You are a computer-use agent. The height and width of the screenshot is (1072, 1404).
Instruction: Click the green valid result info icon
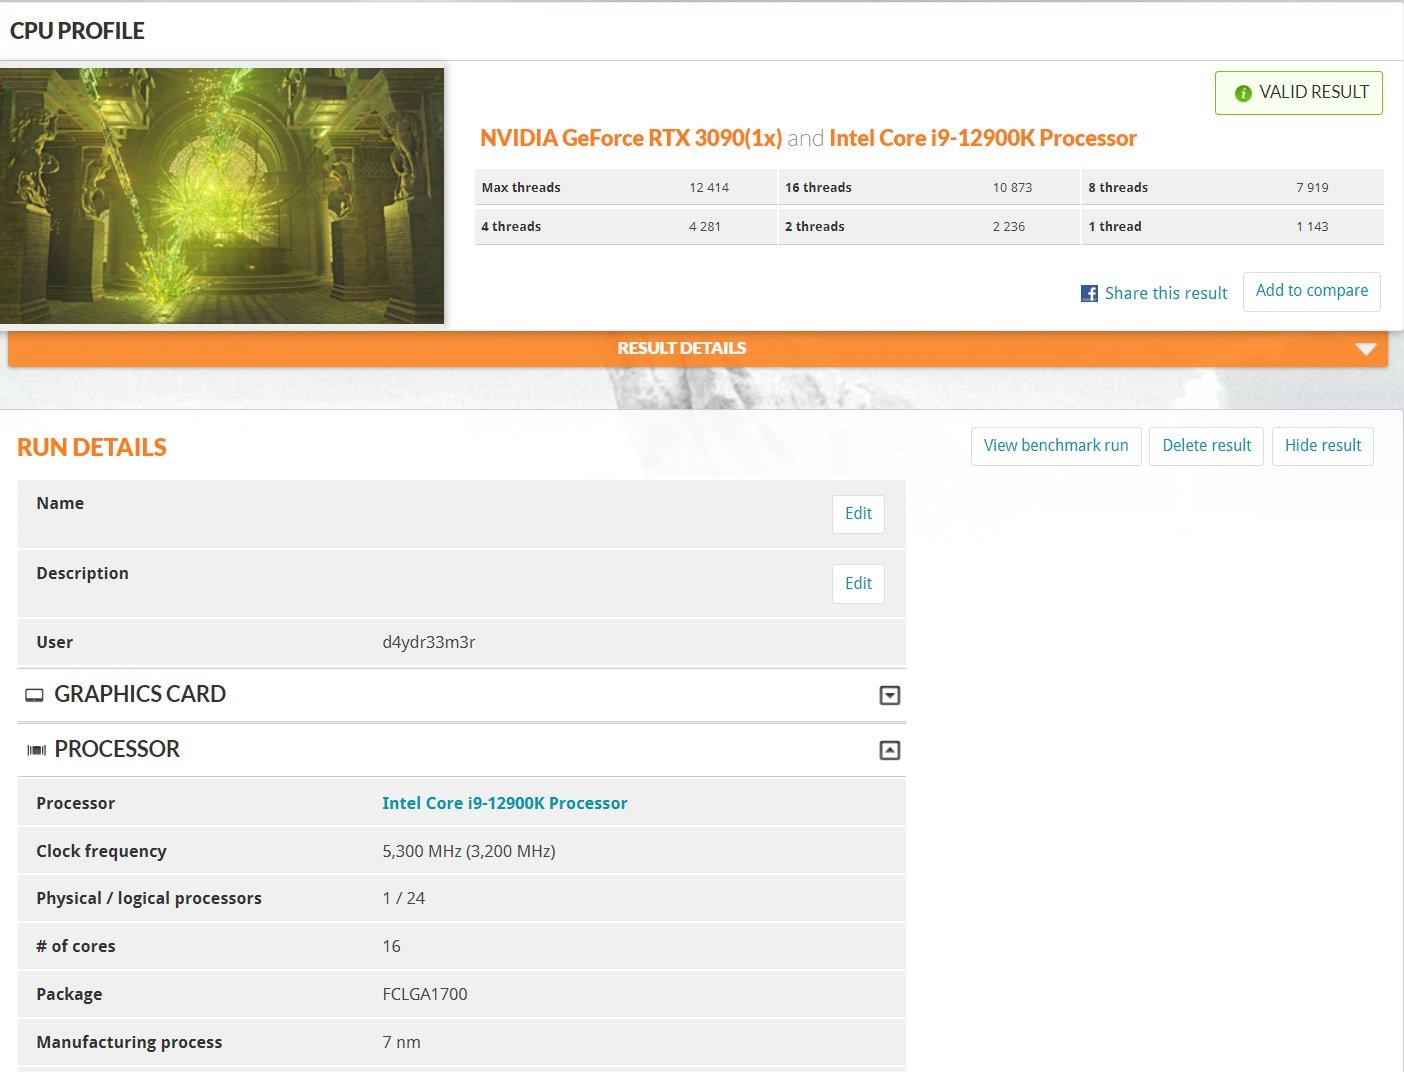point(1243,93)
